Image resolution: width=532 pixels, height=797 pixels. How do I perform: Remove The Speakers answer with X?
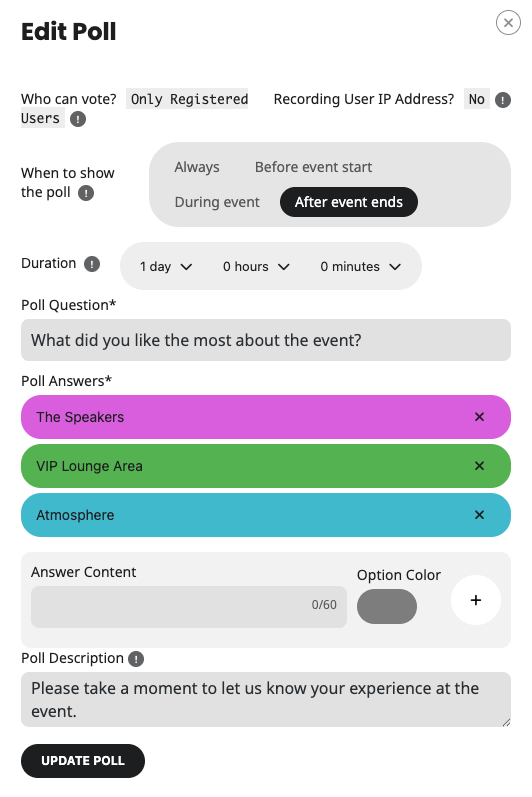click(x=479, y=417)
